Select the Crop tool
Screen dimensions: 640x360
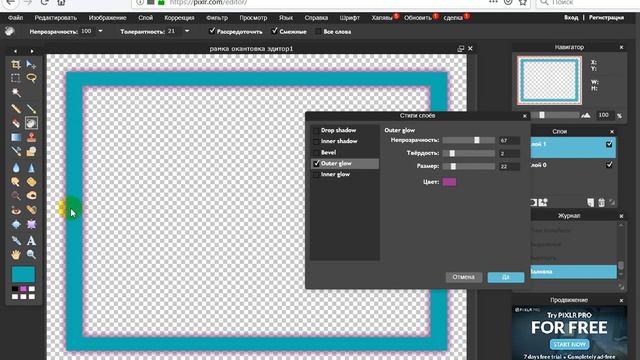click(x=16, y=64)
